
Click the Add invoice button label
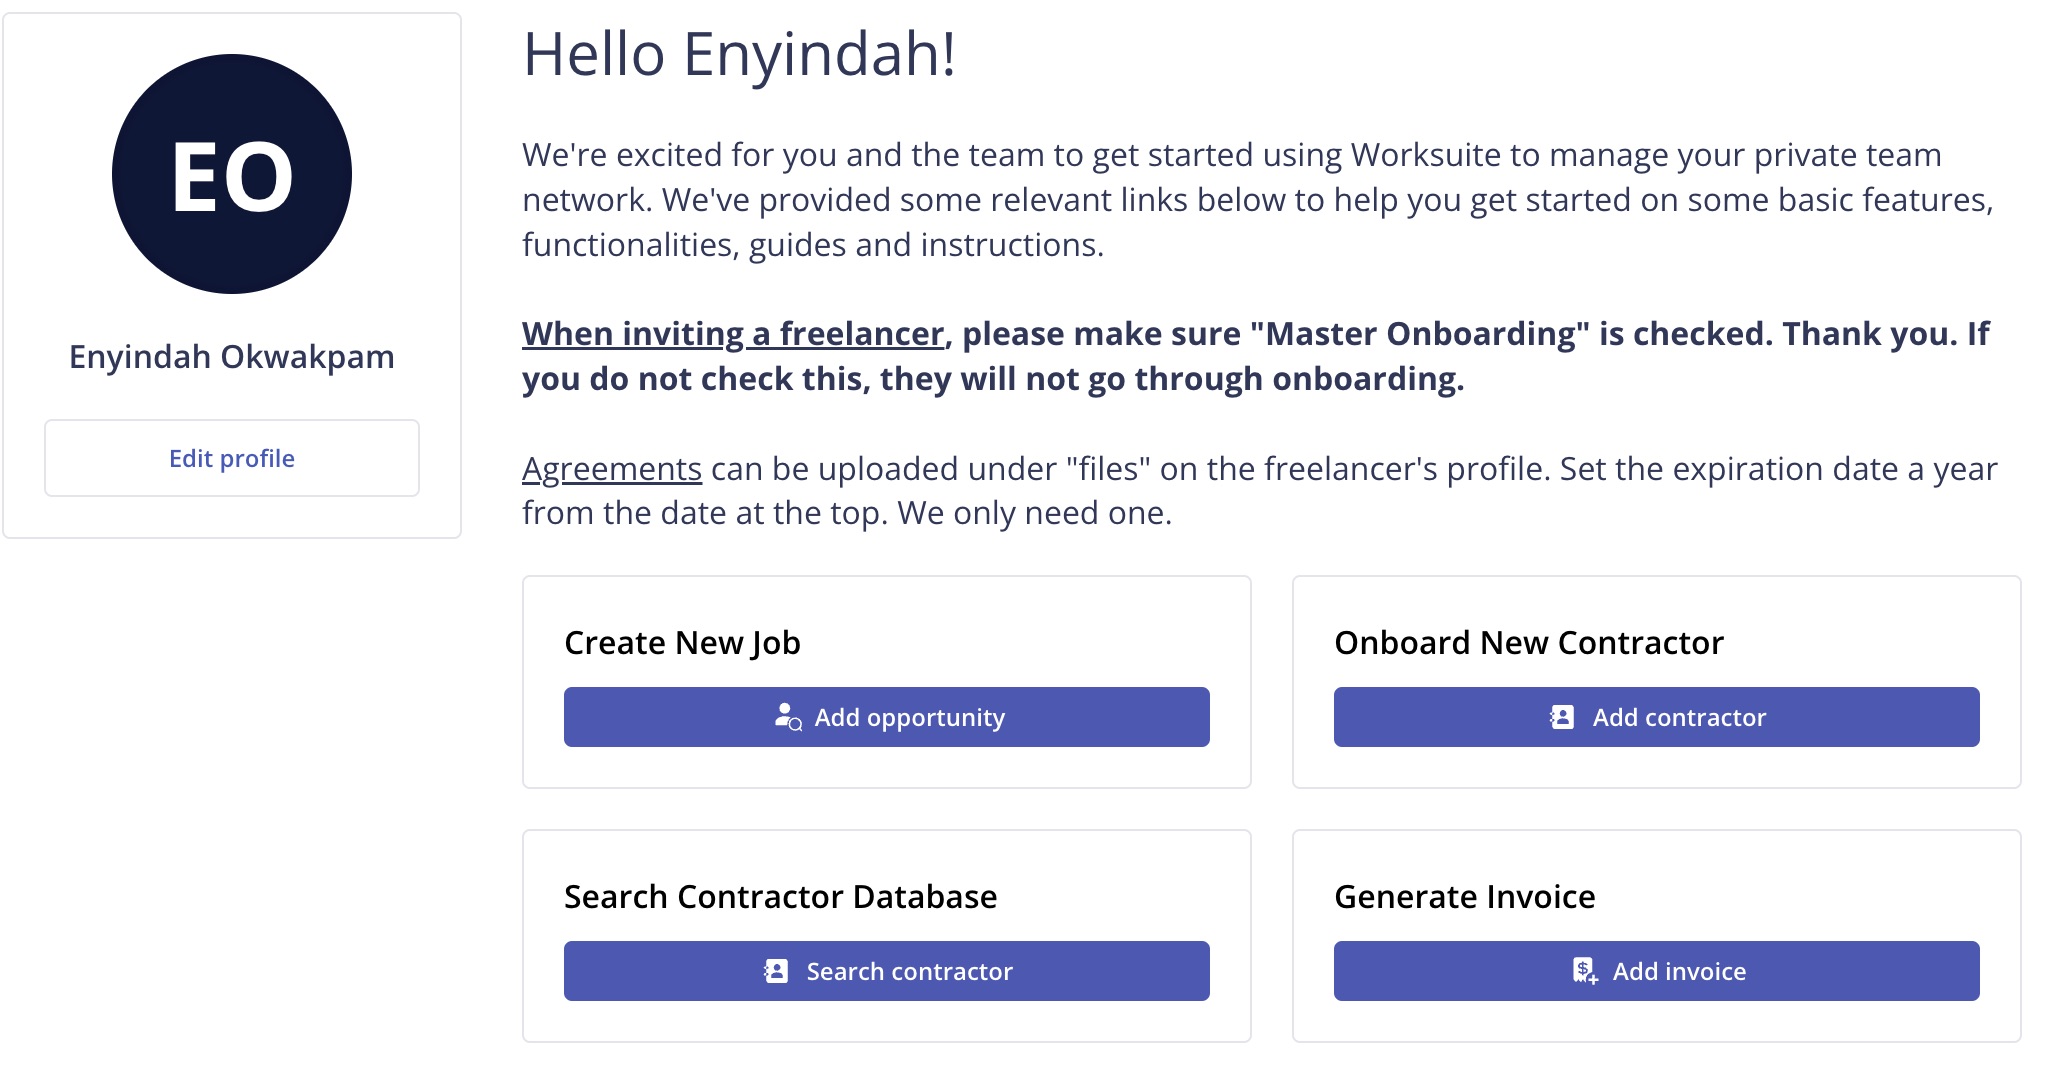click(1680, 972)
